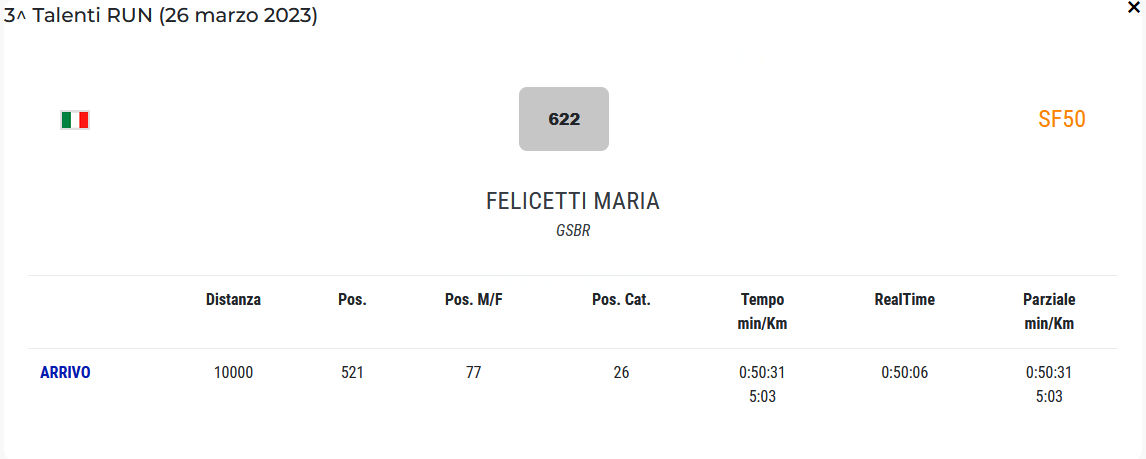1146x459 pixels.
Task: Click the Pos. Cat. column header
Action: pos(621,299)
